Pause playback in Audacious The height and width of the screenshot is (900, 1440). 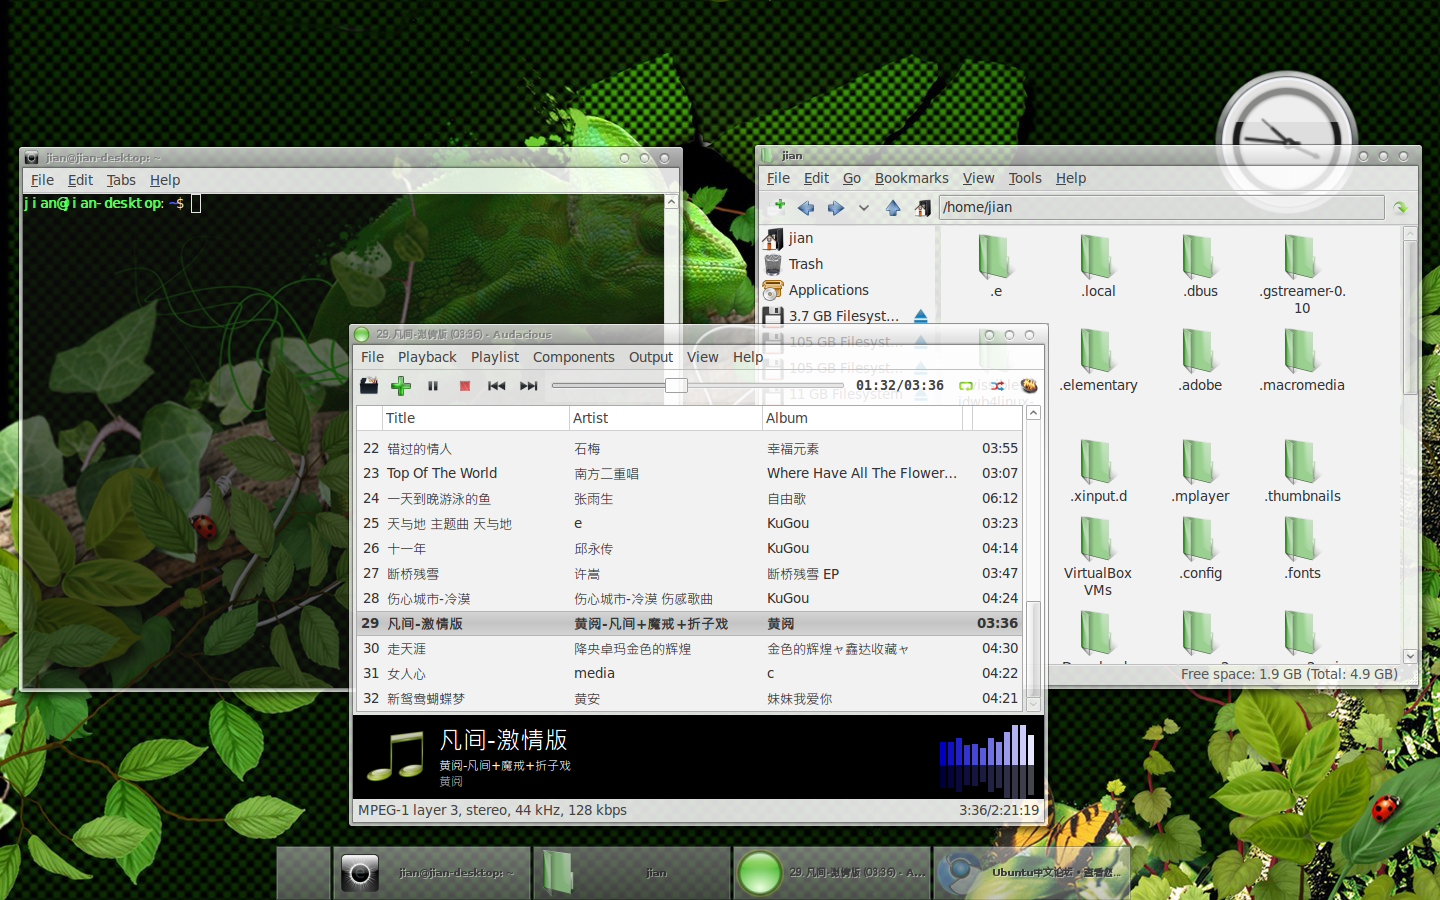tap(433, 386)
